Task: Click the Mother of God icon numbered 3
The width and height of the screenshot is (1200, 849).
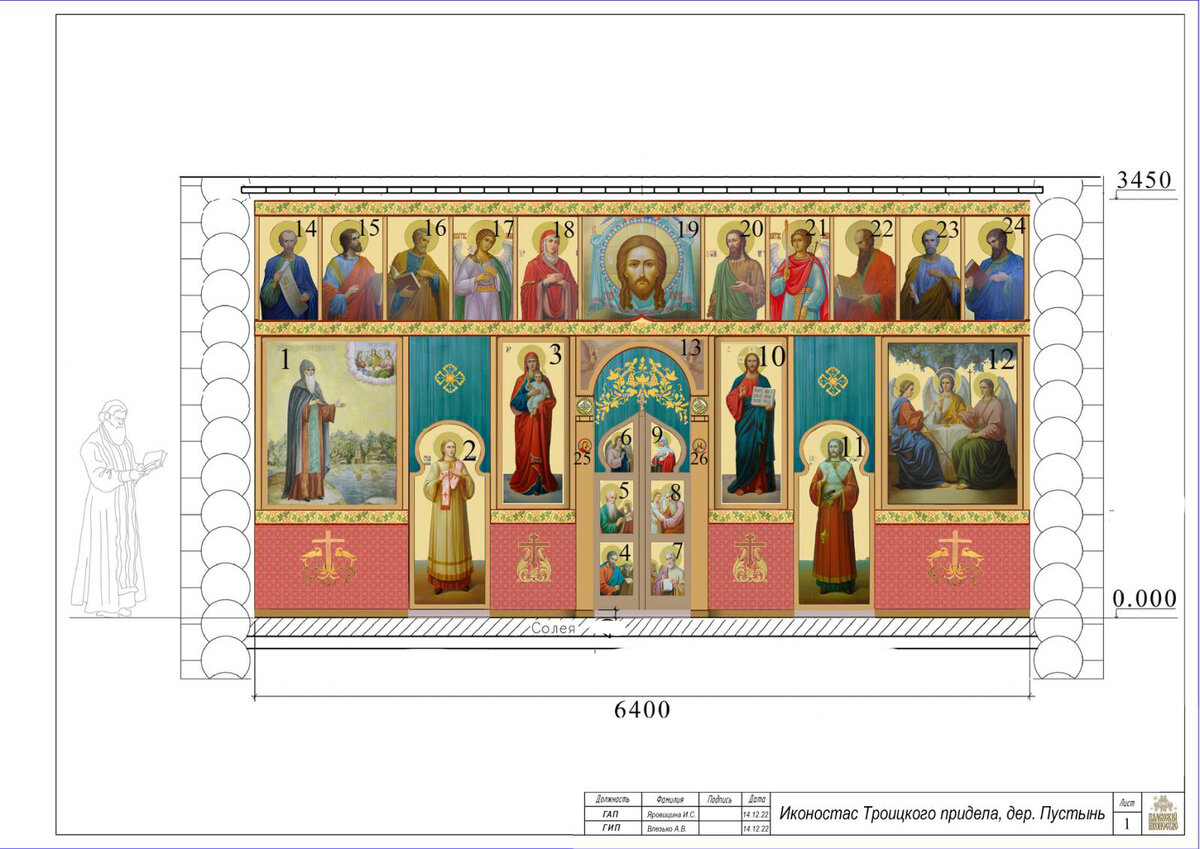Action: pyautogui.click(x=533, y=421)
